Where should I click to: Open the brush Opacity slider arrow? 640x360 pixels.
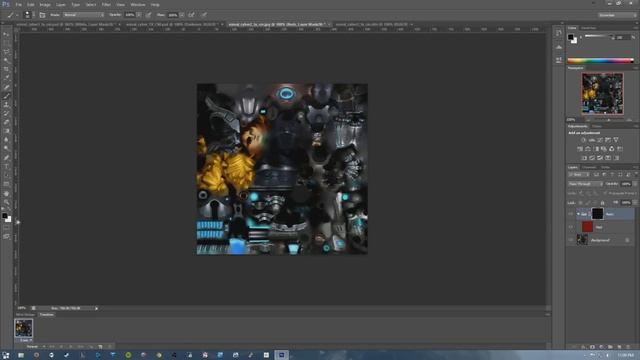coord(139,15)
